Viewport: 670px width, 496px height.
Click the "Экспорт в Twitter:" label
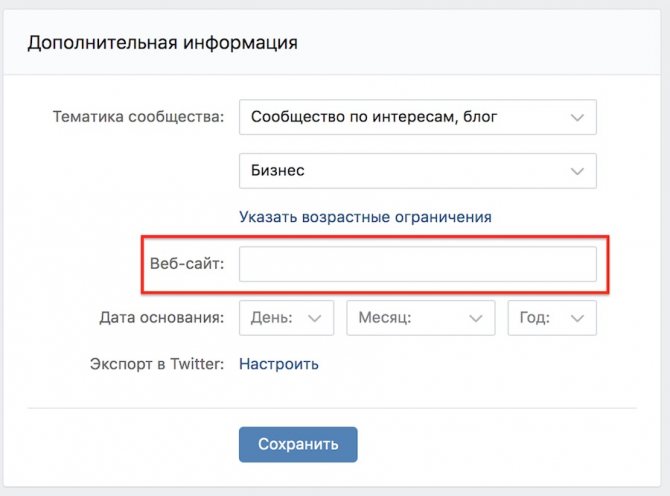(157, 364)
